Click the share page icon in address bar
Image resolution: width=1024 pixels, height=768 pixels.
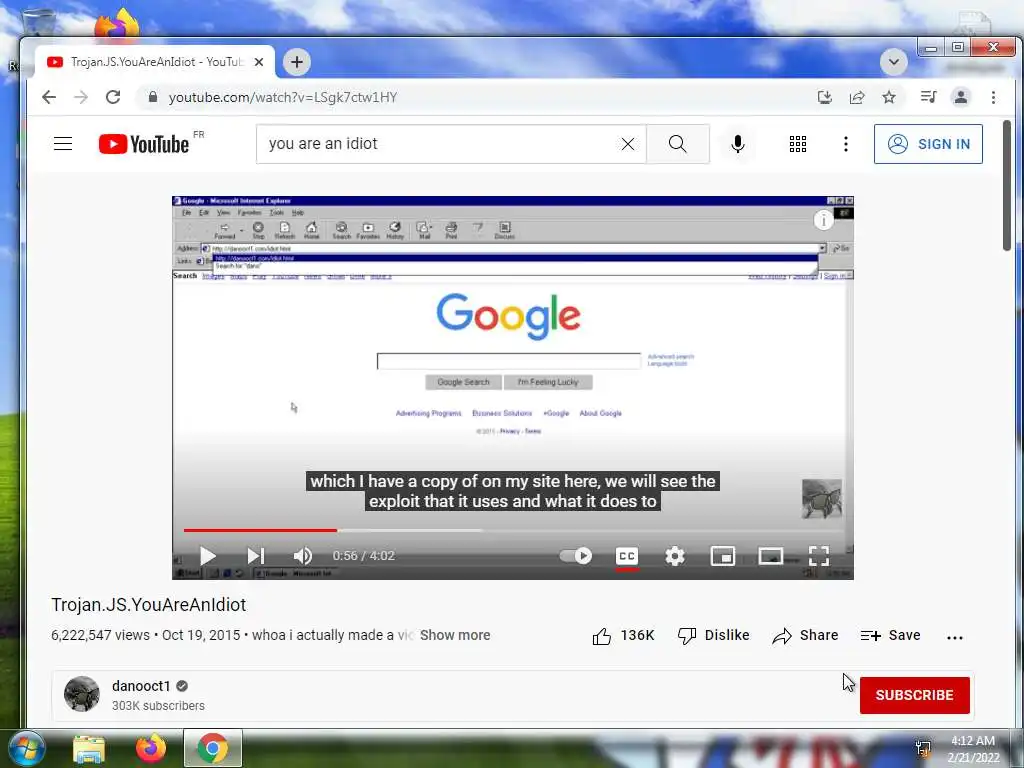[857, 97]
